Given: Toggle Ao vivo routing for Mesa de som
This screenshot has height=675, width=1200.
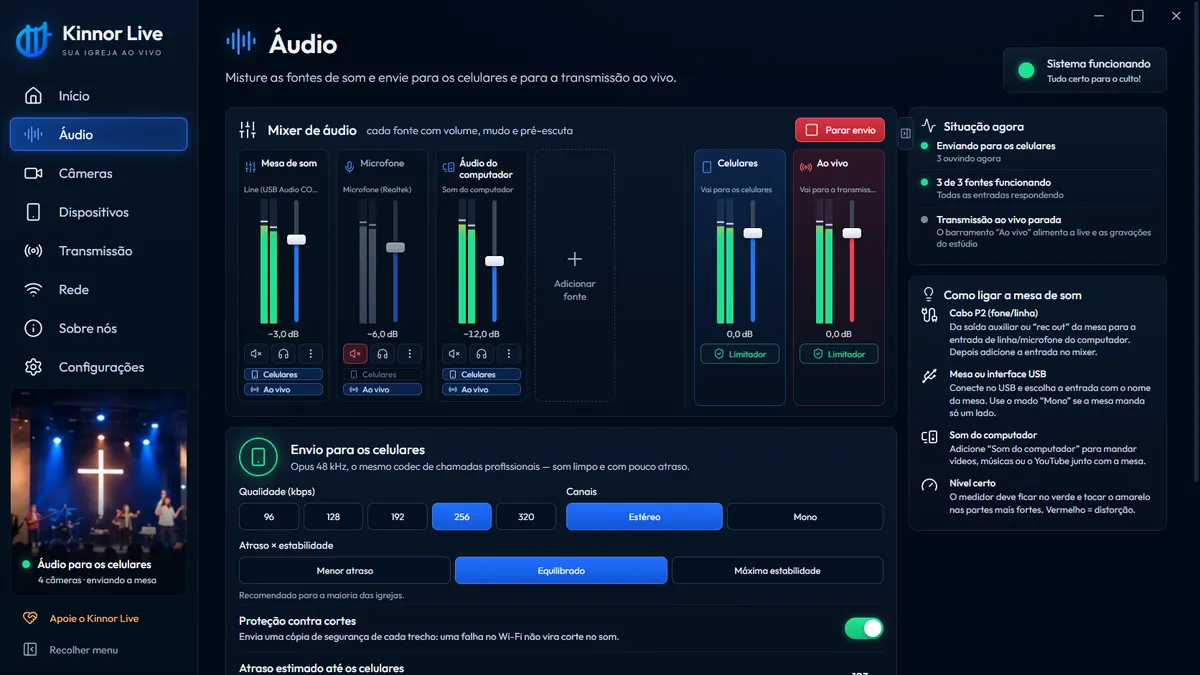Looking at the screenshot, I should click(x=284, y=389).
